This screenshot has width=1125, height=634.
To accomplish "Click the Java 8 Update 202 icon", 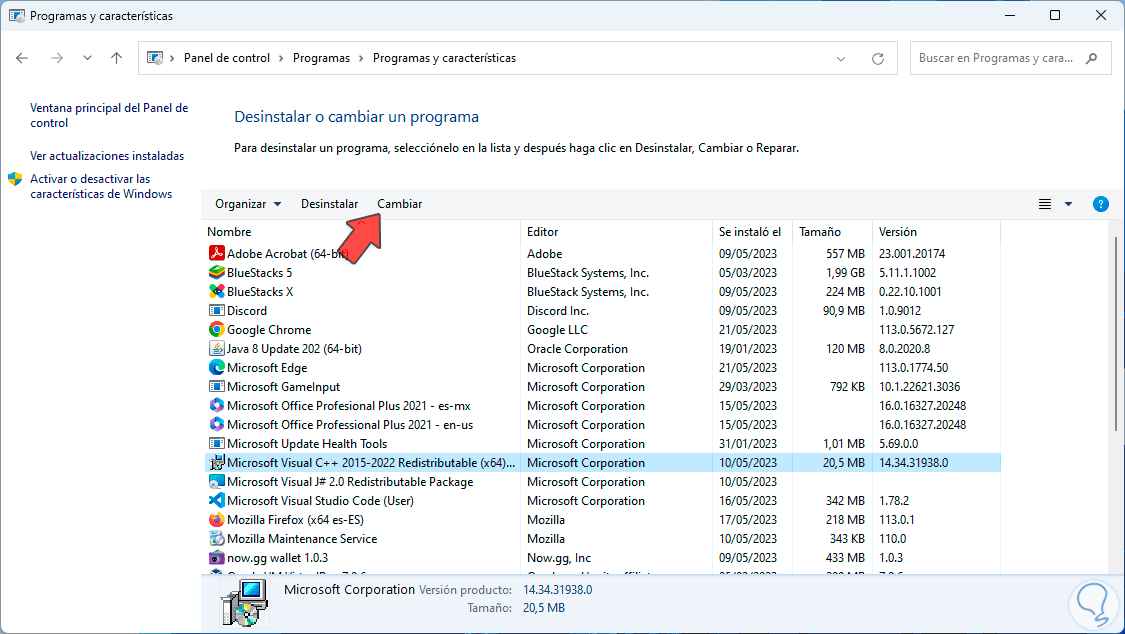I will (217, 349).
